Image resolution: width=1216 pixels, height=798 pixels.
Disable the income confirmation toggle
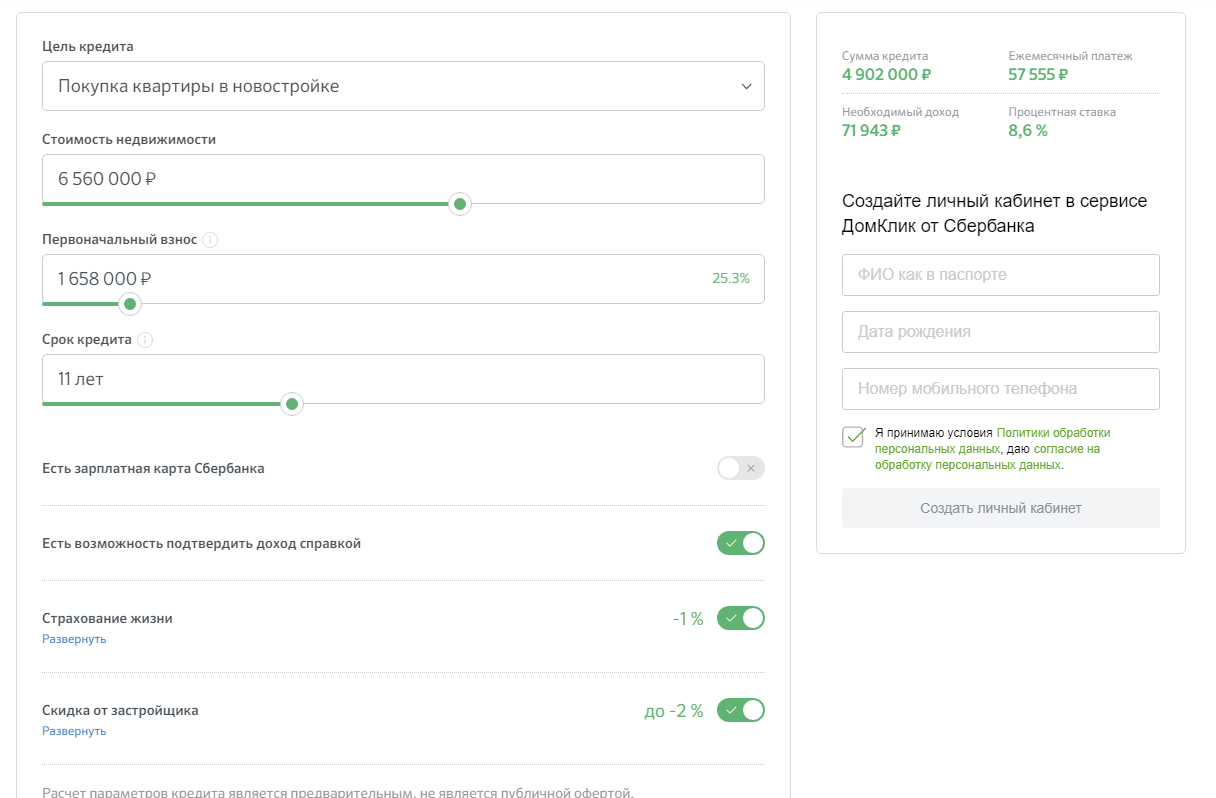click(x=740, y=543)
